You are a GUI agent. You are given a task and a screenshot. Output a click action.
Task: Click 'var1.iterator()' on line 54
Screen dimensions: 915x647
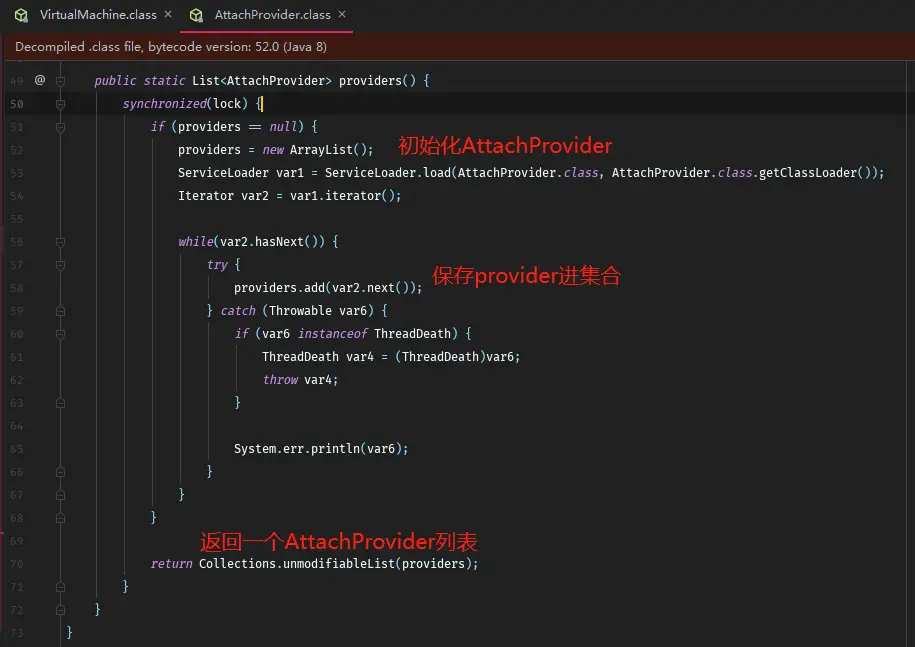(343, 195)
